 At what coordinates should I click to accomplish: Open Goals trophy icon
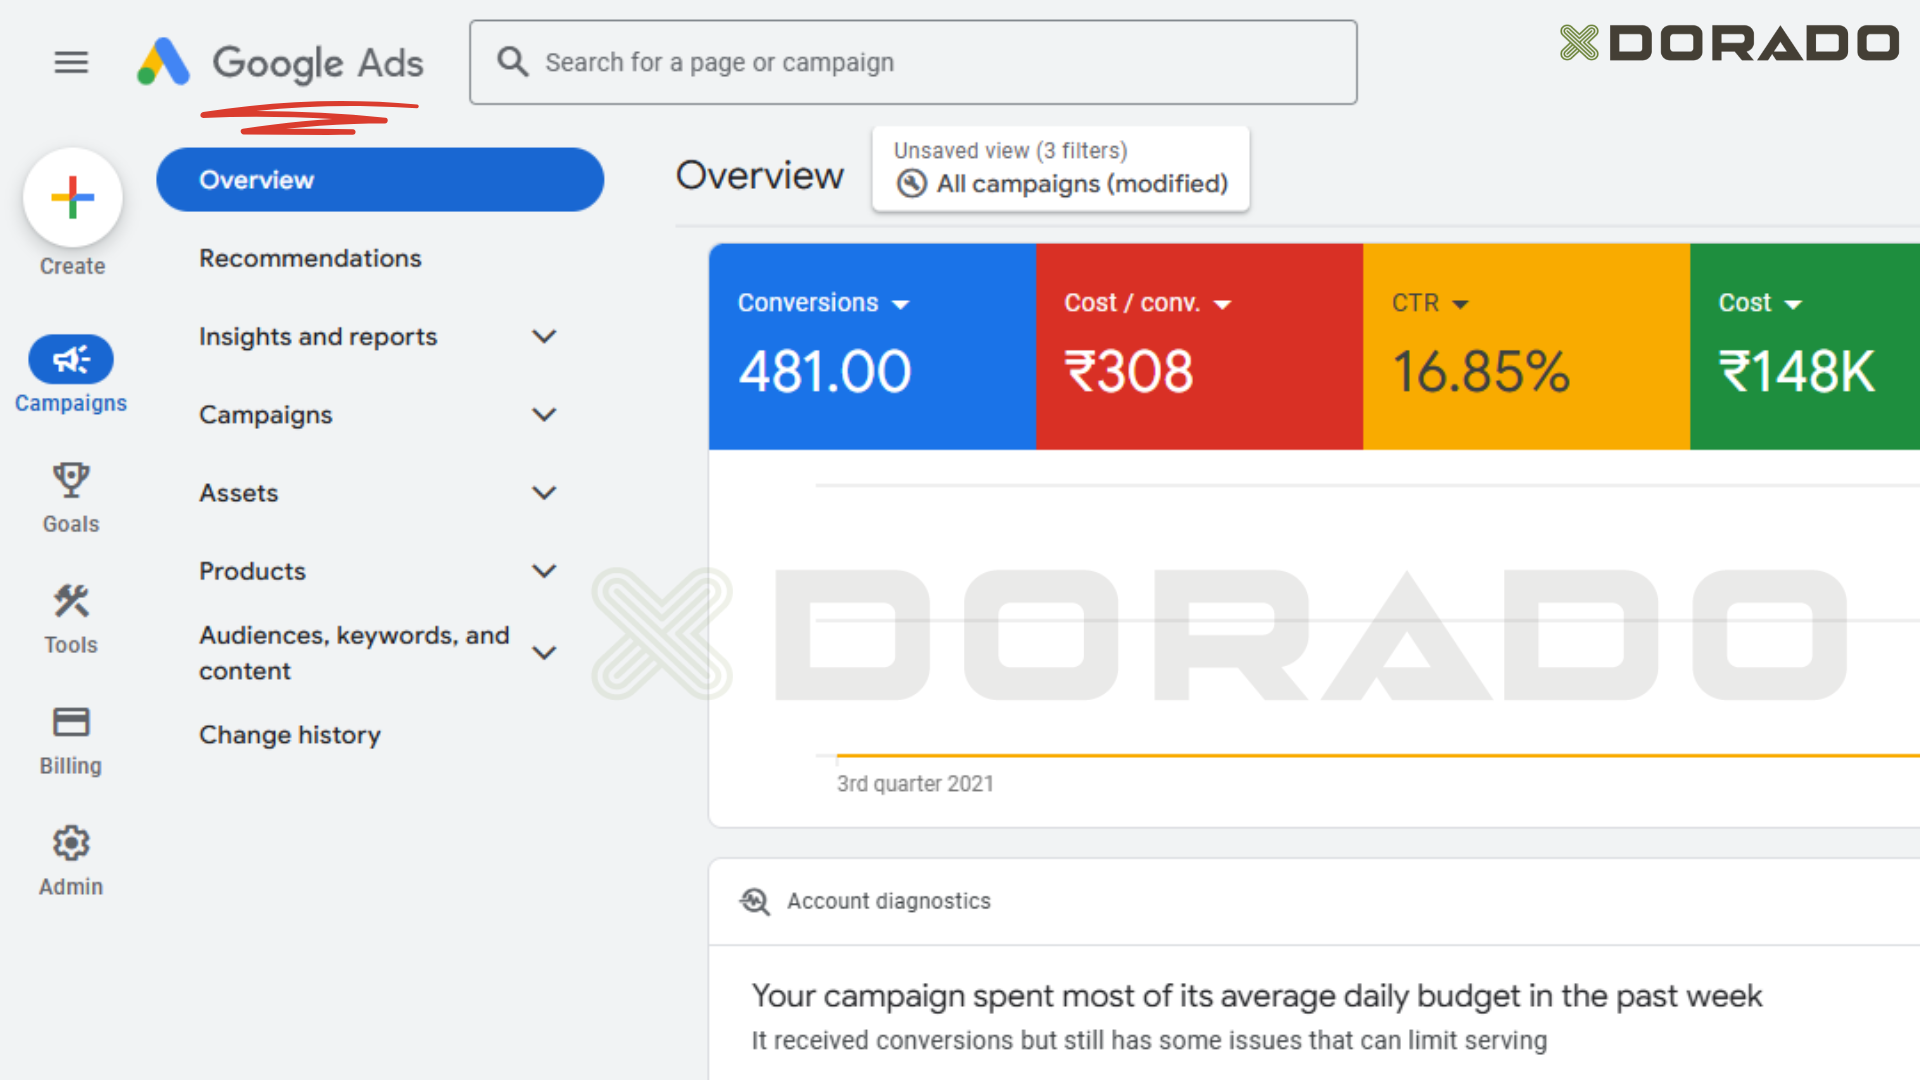[71, 481]
